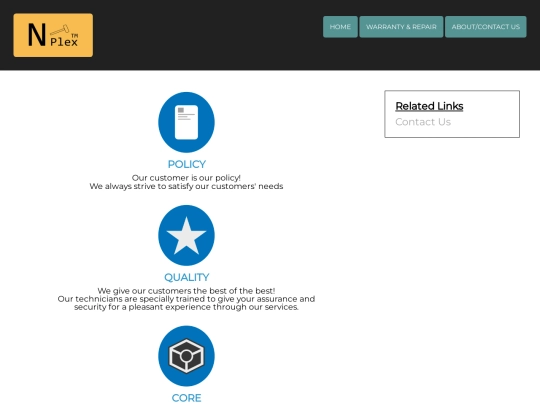Click the Related Links heading
The image size is (540, 405).
click(429, 106)
